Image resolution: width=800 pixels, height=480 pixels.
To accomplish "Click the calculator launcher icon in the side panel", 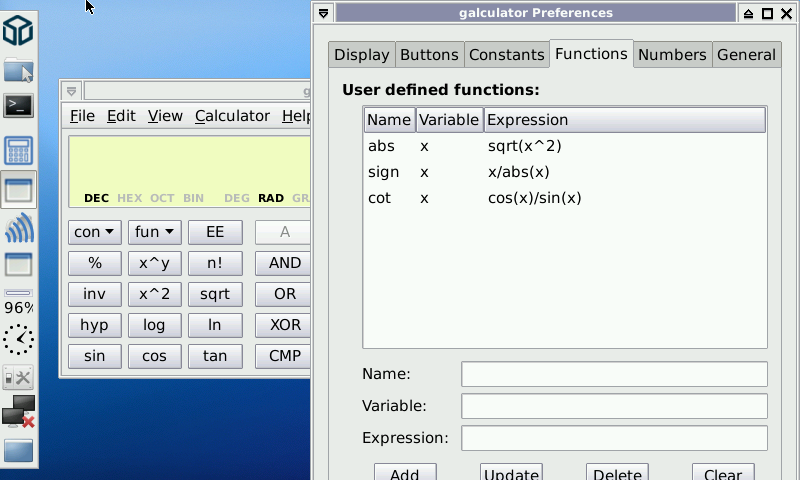I will click(18, 150).
